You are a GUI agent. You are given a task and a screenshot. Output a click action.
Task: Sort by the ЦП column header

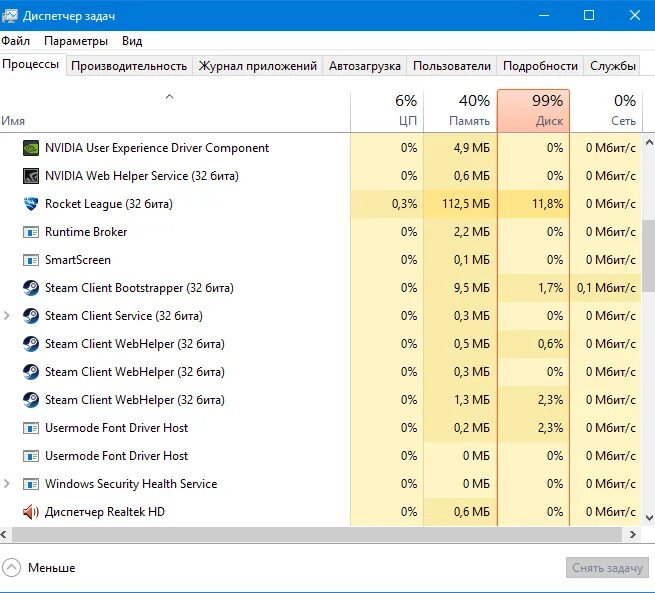pyautogui.click(x=387, y=111)
